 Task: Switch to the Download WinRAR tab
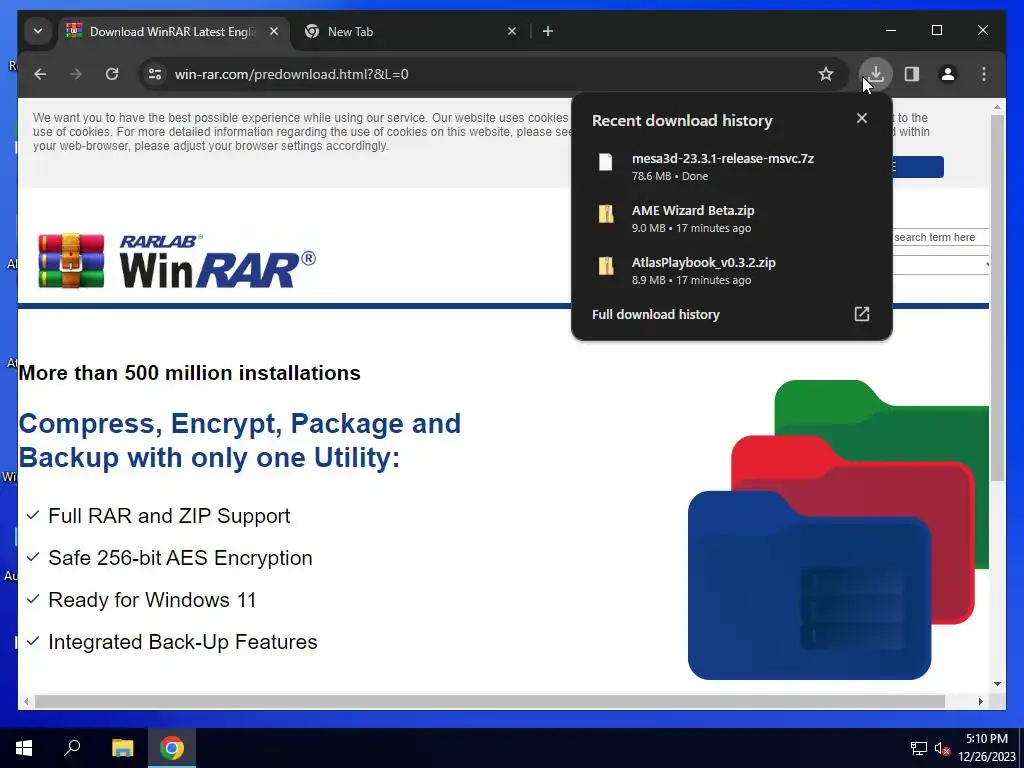point(174,31)
